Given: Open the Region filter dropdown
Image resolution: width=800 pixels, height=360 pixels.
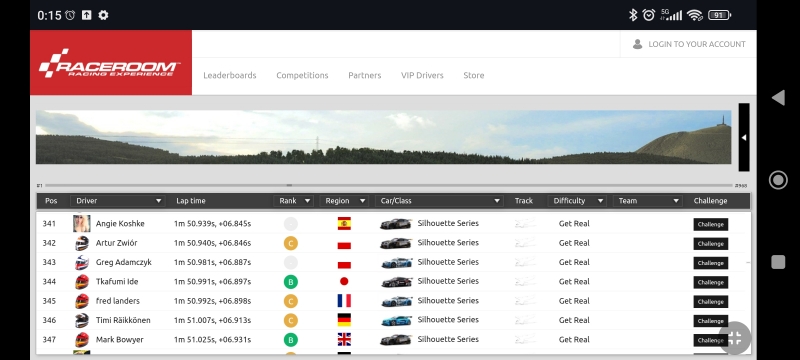Looking at the screenshot, I should 344,201.
